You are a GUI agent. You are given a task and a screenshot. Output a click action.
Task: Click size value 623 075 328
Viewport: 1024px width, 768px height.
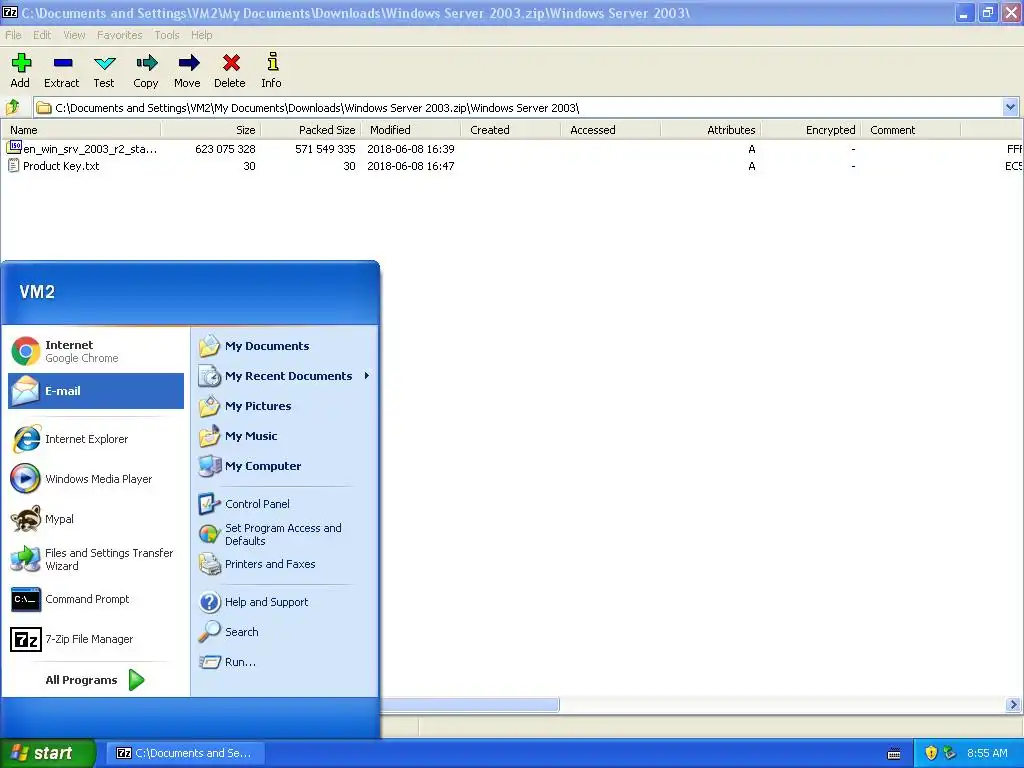point(225,149)
